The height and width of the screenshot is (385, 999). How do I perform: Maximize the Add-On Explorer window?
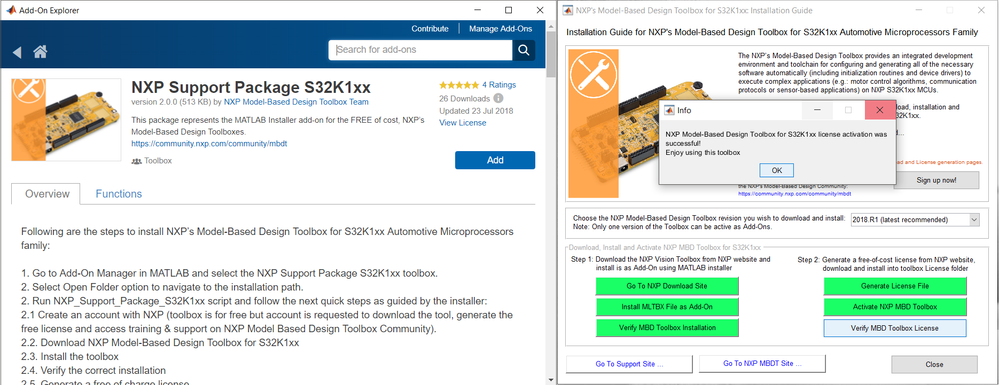click(x=508, y=10)
